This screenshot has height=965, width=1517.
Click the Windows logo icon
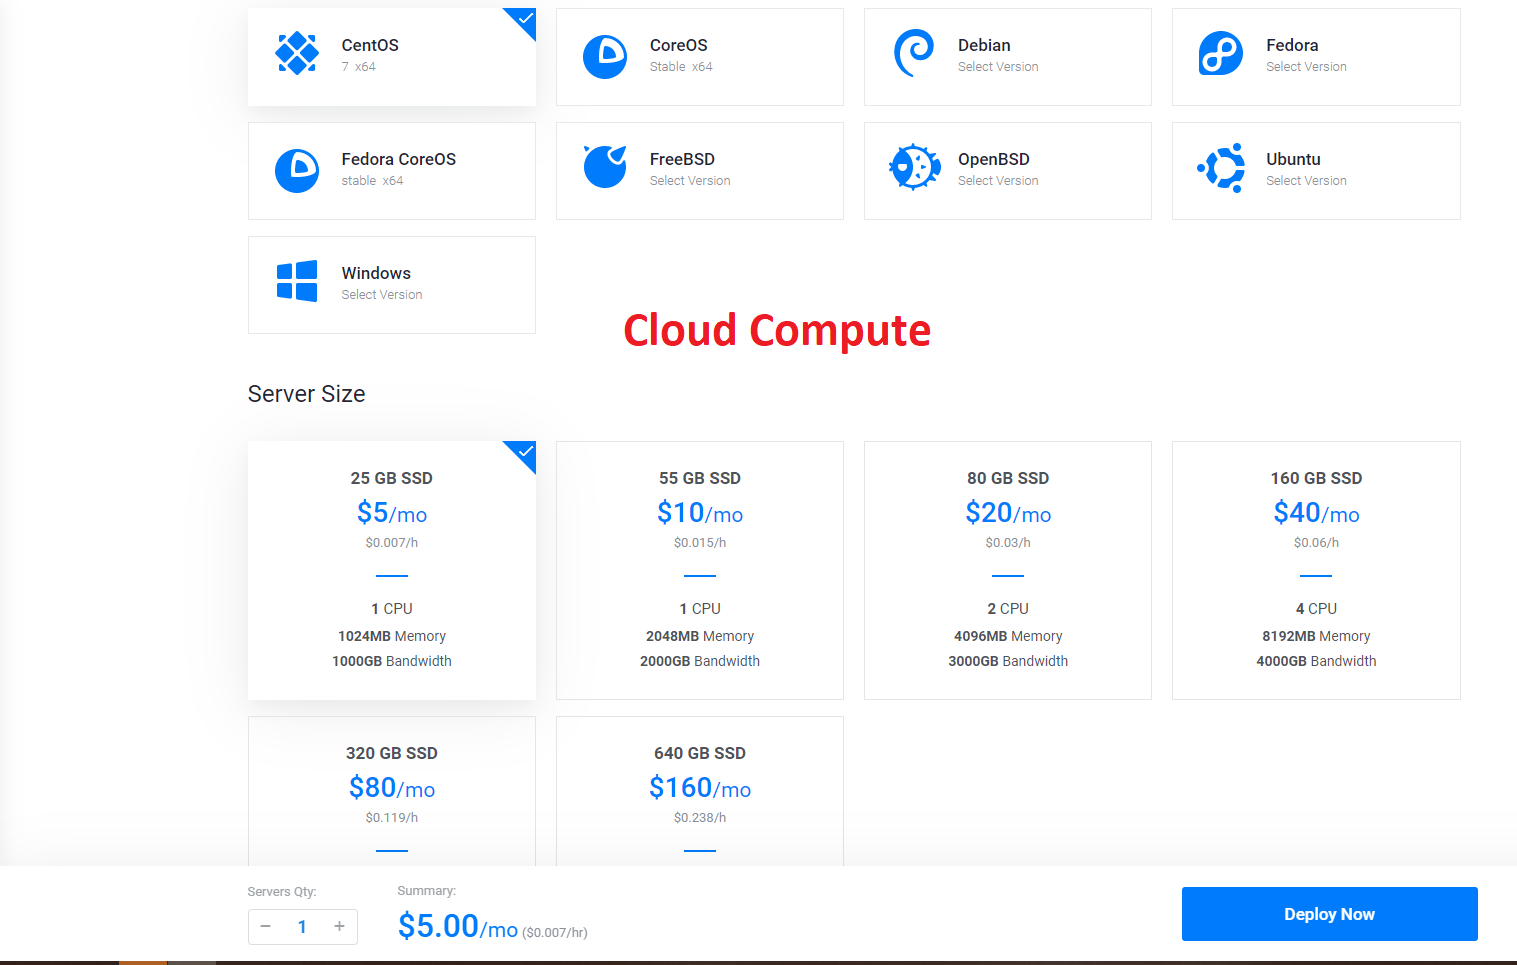(x=296, y=281)
